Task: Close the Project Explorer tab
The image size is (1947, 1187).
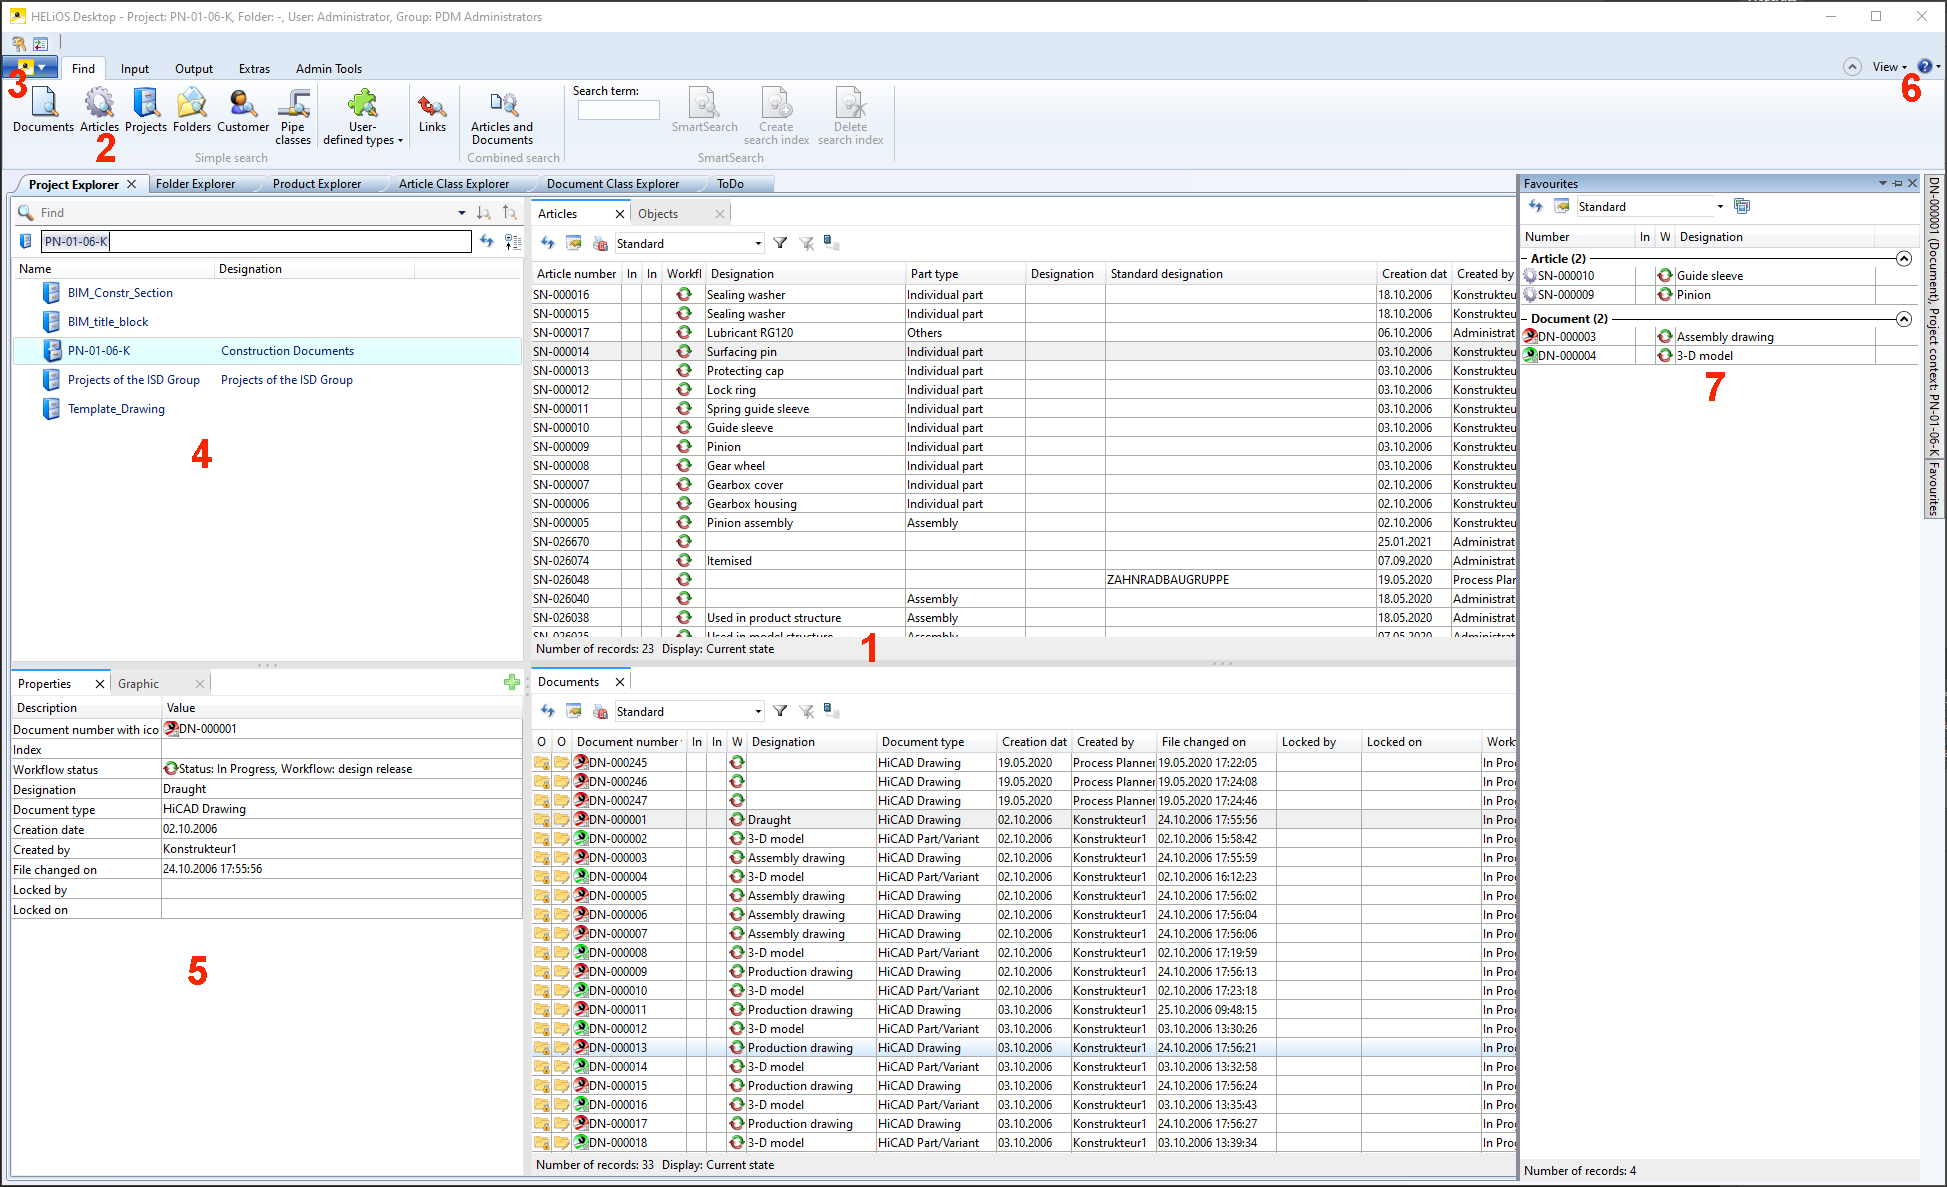Action: pos(132,184)
